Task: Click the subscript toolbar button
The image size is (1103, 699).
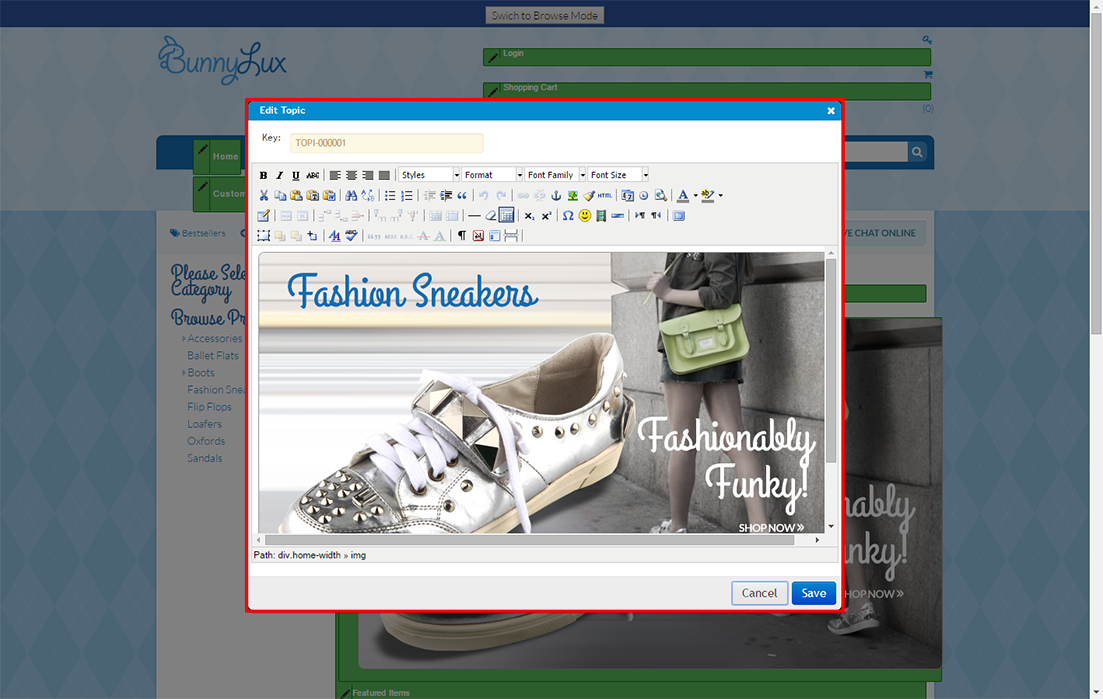Action: point(530,216)
